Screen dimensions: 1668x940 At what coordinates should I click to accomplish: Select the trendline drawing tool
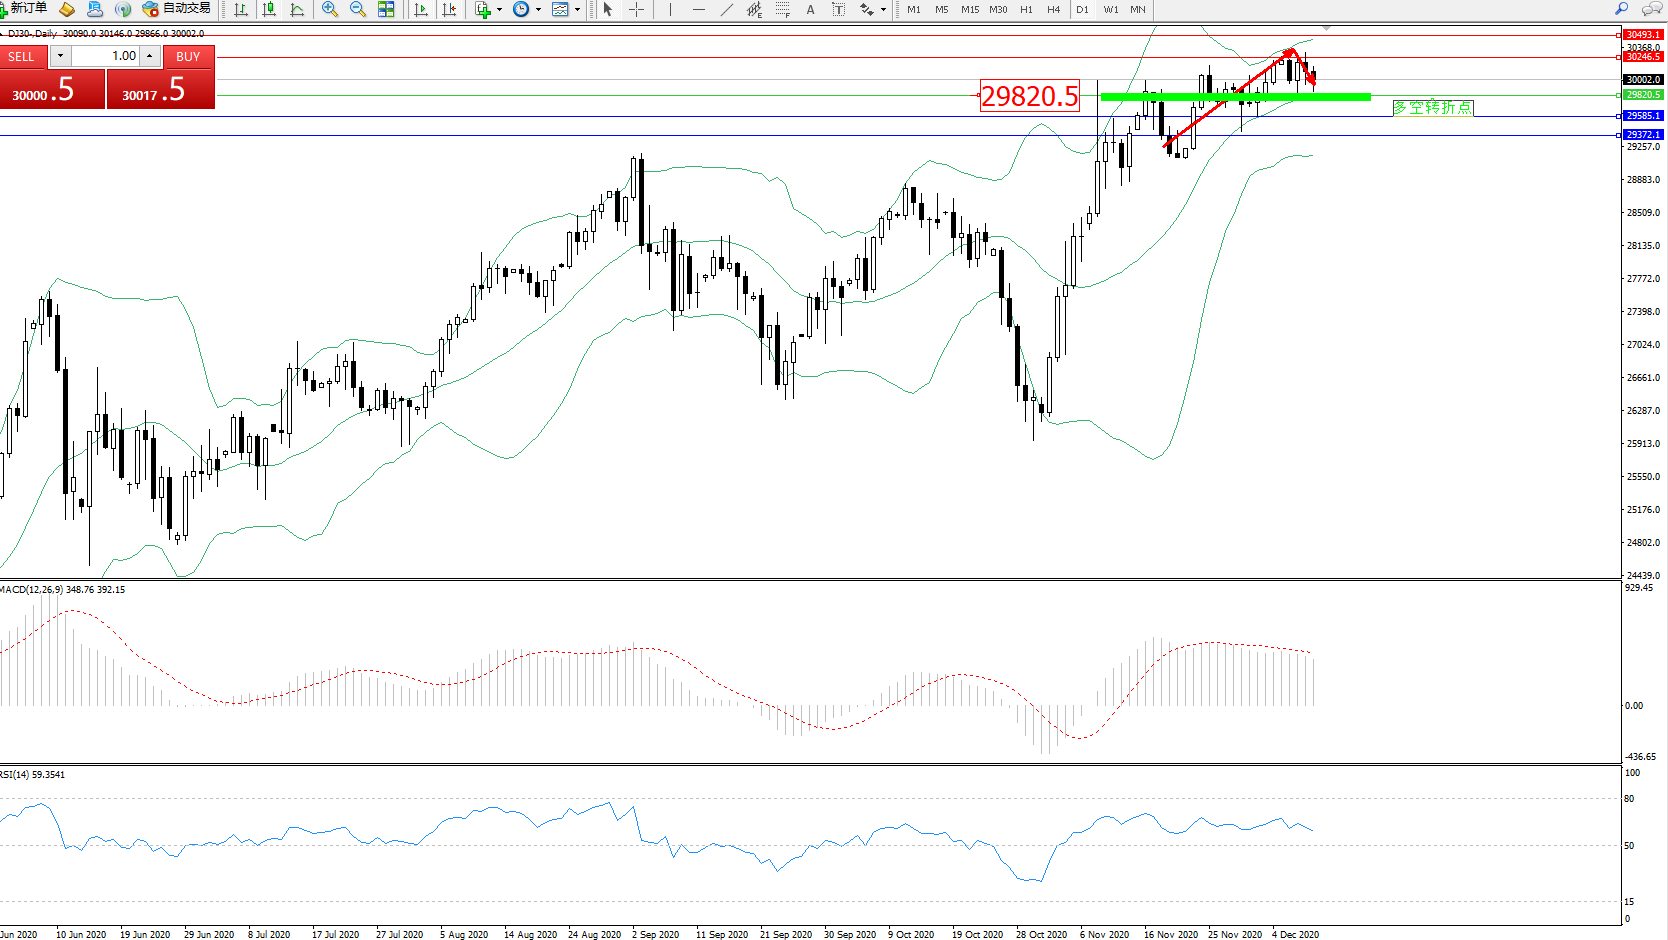pyautogui.click(x=727, y=10)
